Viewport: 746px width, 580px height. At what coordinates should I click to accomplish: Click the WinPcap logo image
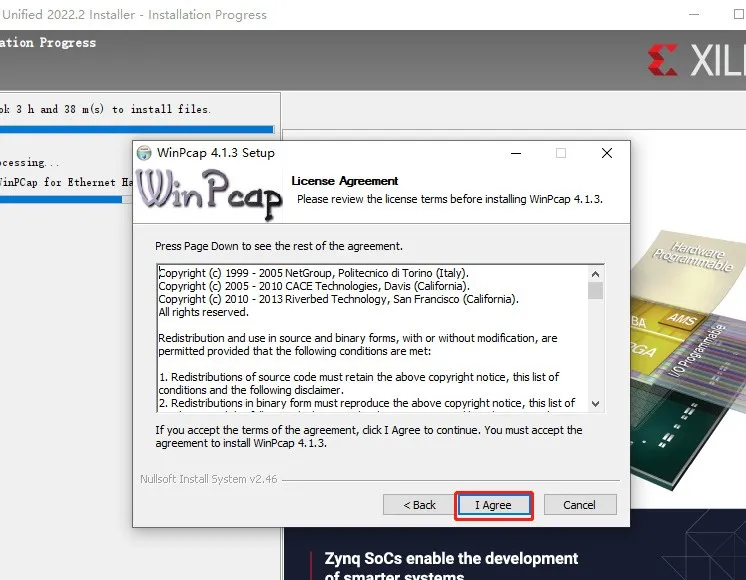[x=208, y=195]
